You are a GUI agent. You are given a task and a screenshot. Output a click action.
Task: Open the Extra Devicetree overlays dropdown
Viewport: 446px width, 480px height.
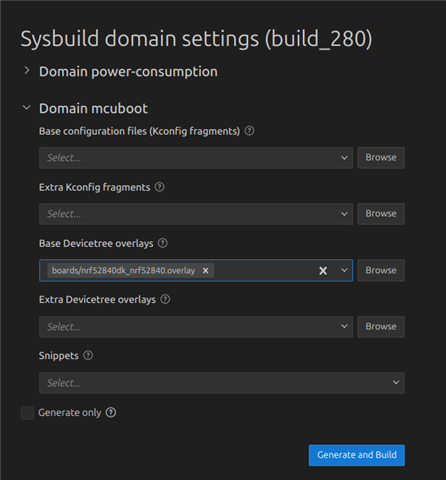[x=196, y=327]
